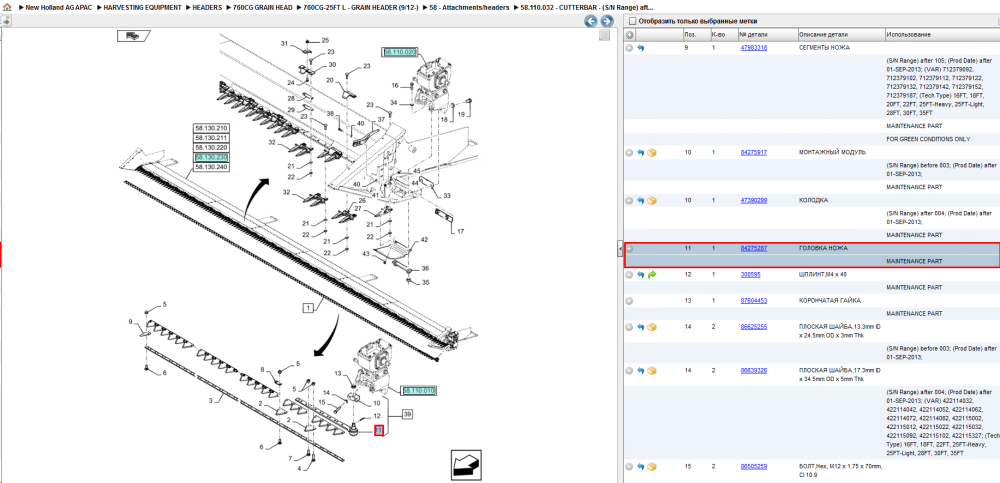Enable 'Отобразить только выбранные метки' checkbox

click(632, 21)
